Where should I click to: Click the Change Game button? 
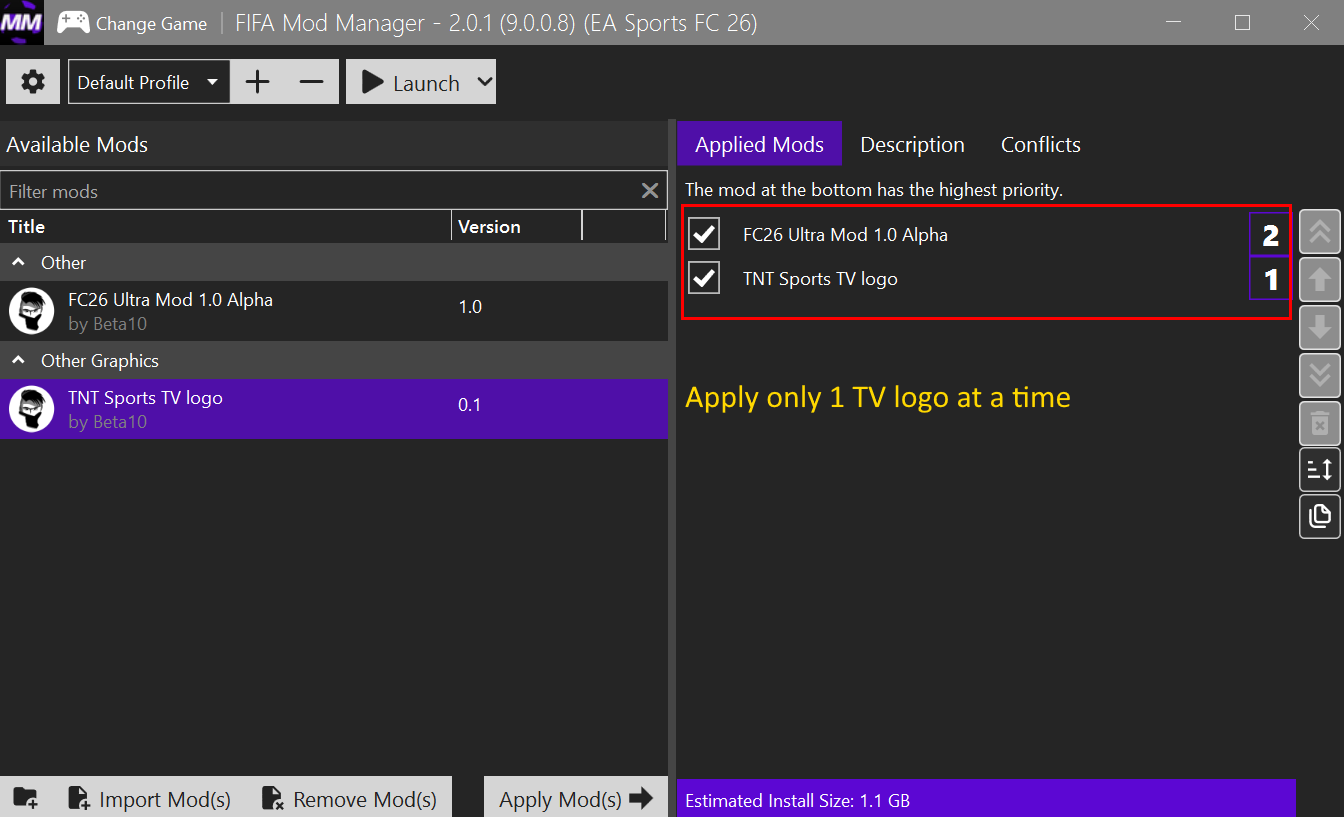click(132, 23)
